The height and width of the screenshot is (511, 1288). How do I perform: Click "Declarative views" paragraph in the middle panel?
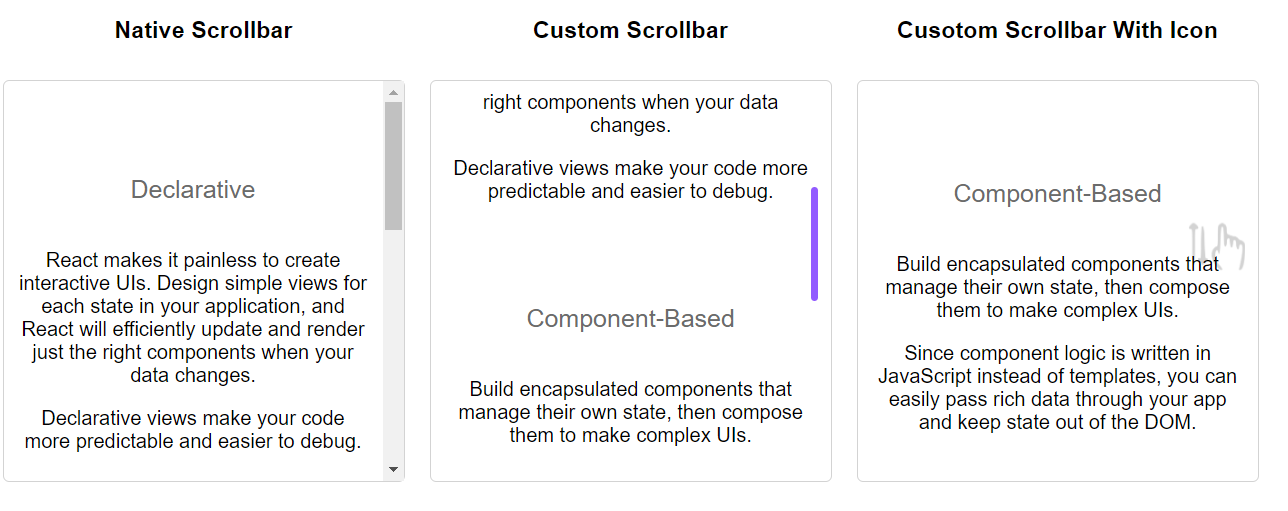point(630,179)
